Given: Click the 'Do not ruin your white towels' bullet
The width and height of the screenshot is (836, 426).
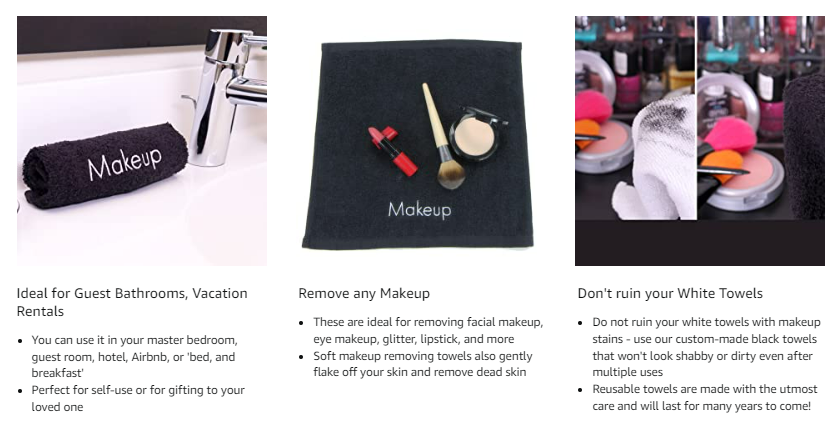Looking at the screenshot, I should (x=706, y=347).
